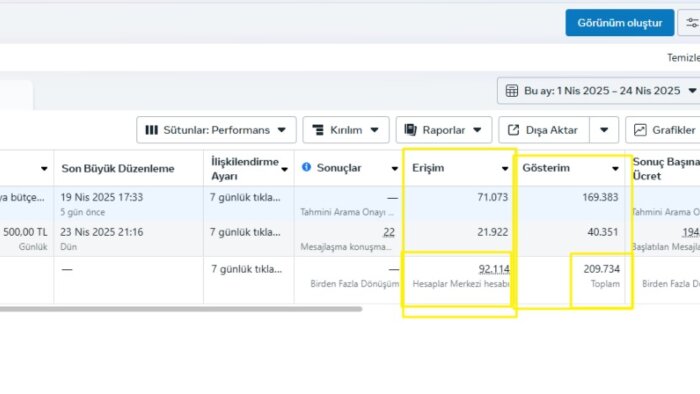Viewport: 700px width, 394px height.
Task: Open Gösterim column menu arrow
Action: coord(615,169)
